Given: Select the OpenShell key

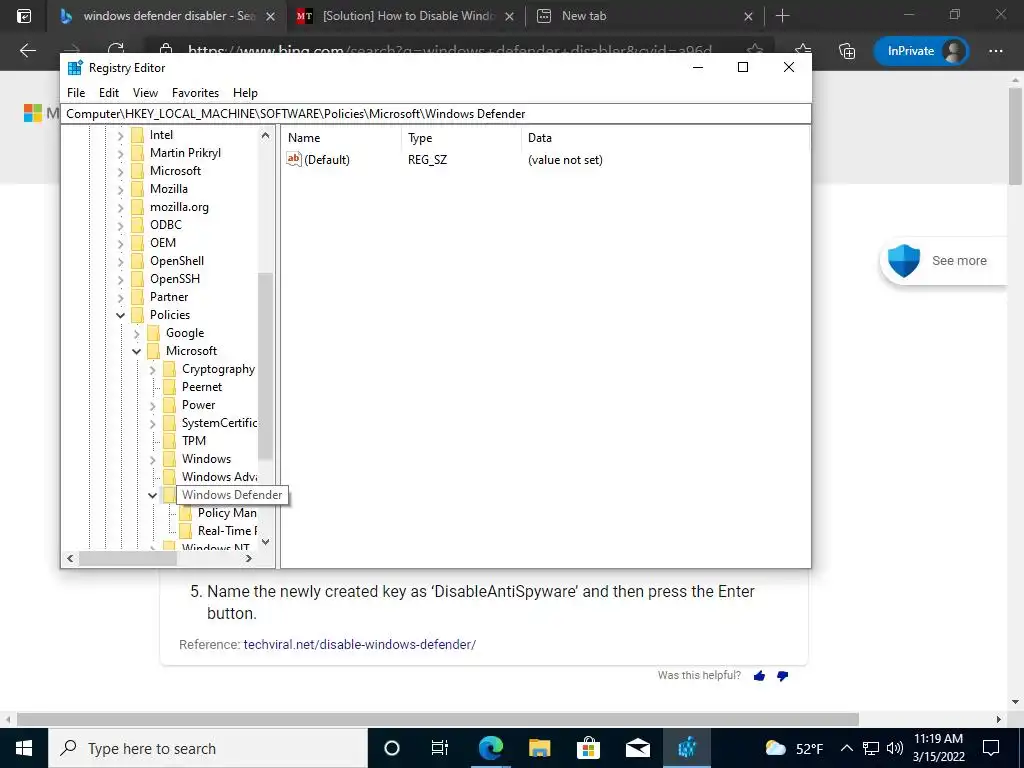Looking at the screenshot, I should (x=176, y=261).
